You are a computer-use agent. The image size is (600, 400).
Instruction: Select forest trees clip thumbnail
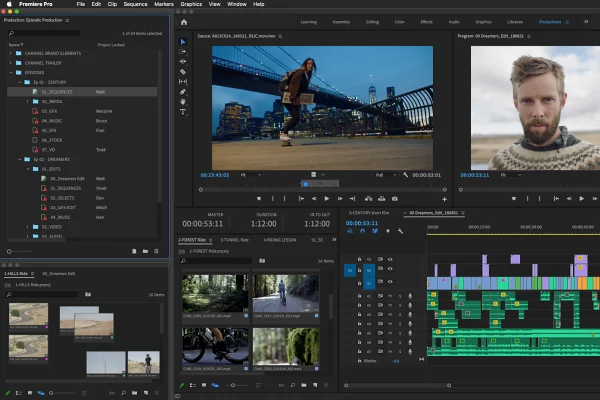pos(215,293)
